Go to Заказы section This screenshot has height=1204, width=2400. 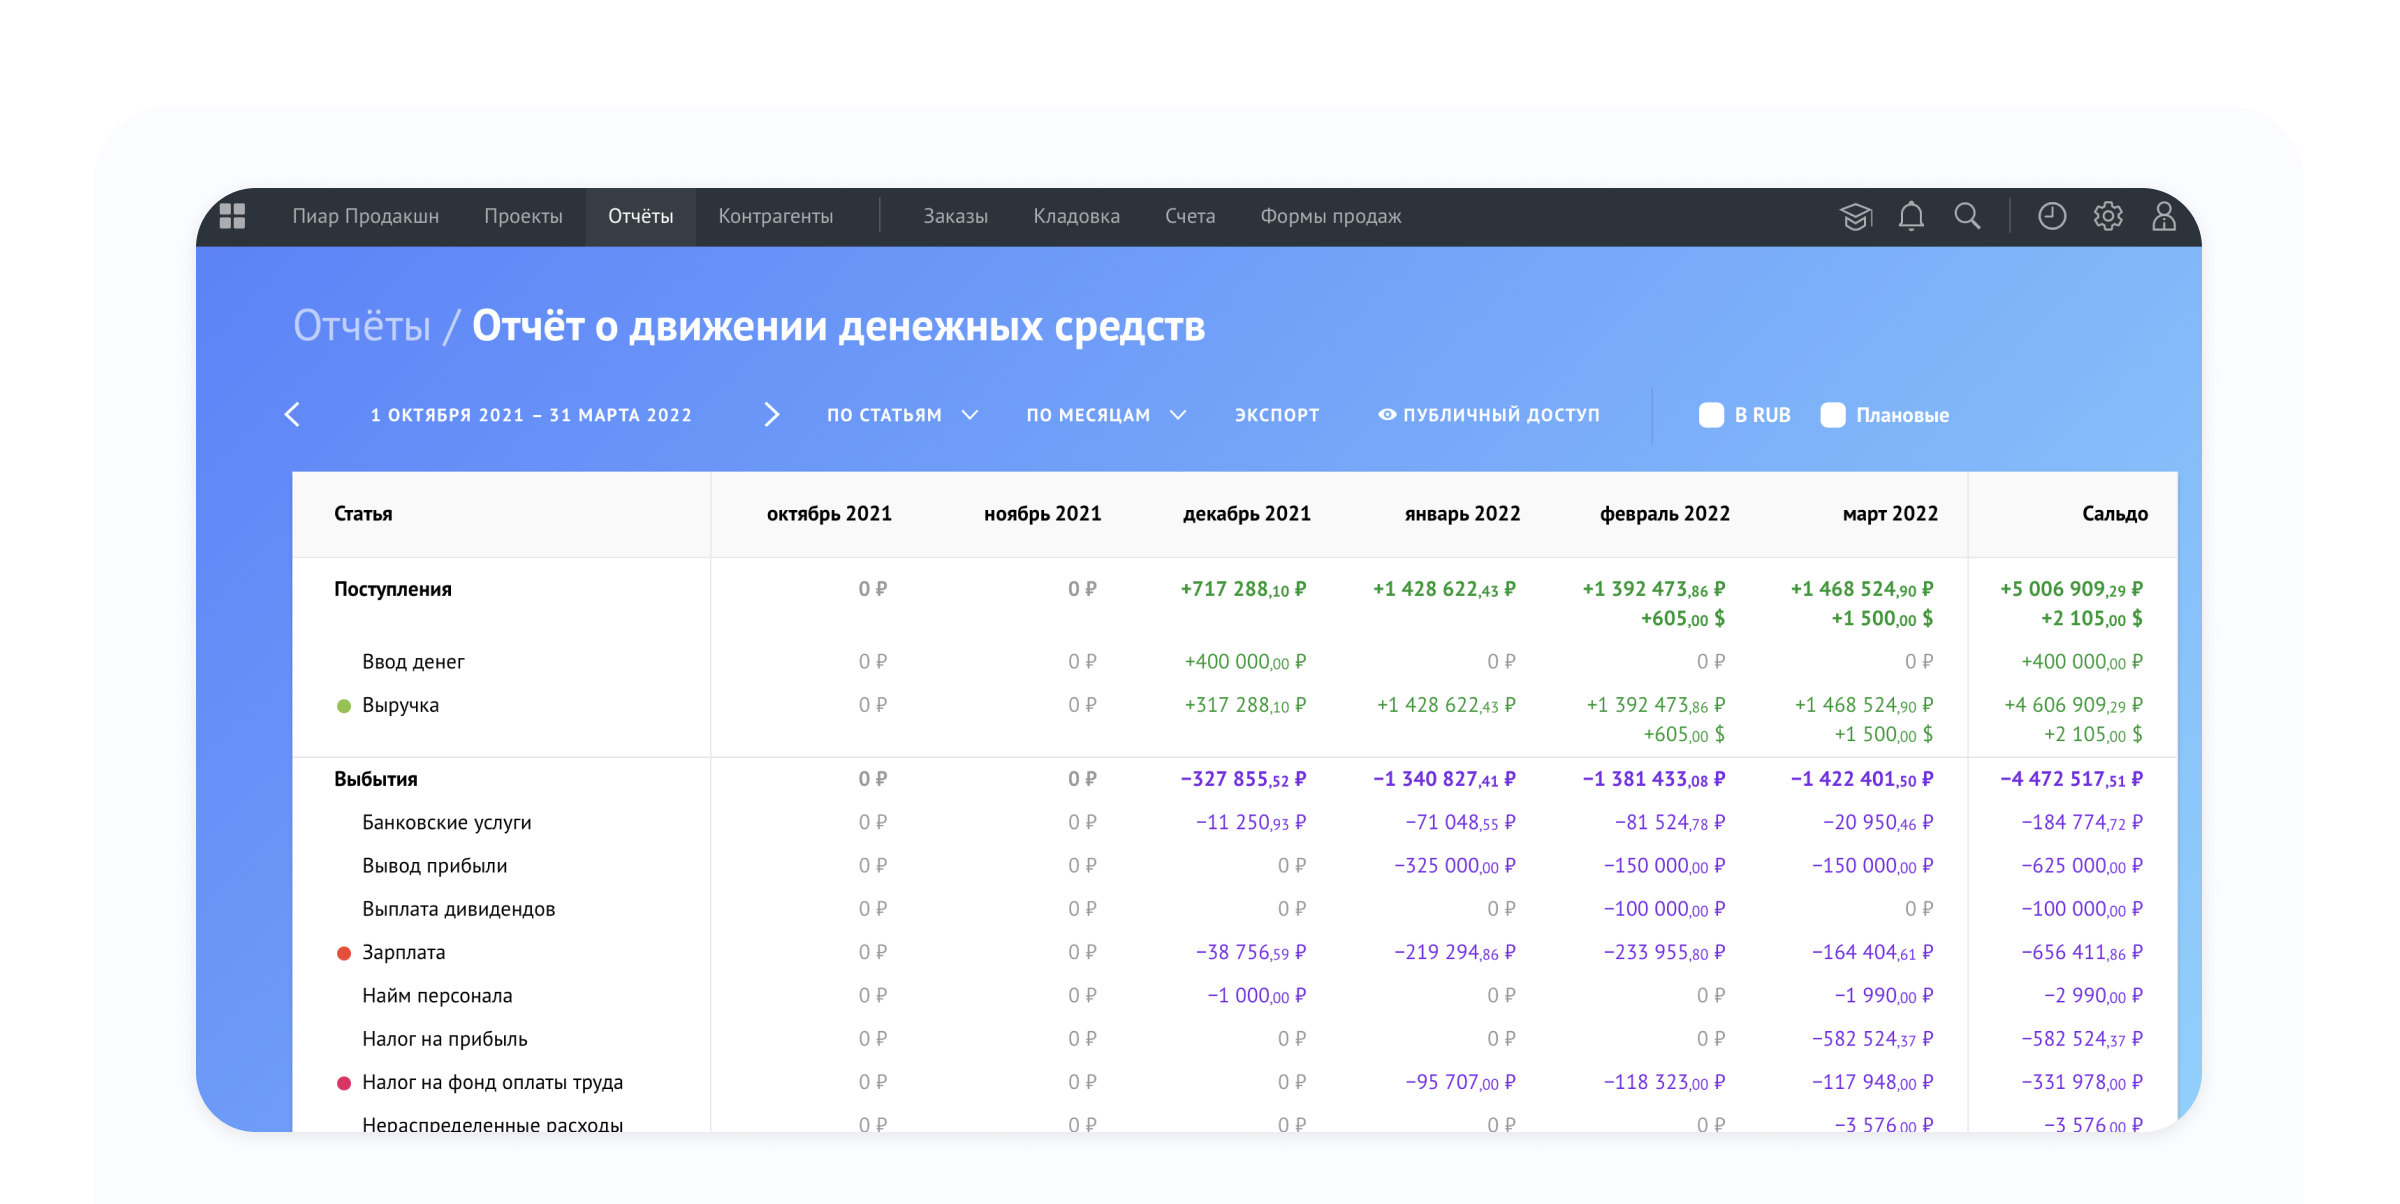pos(955,216)
